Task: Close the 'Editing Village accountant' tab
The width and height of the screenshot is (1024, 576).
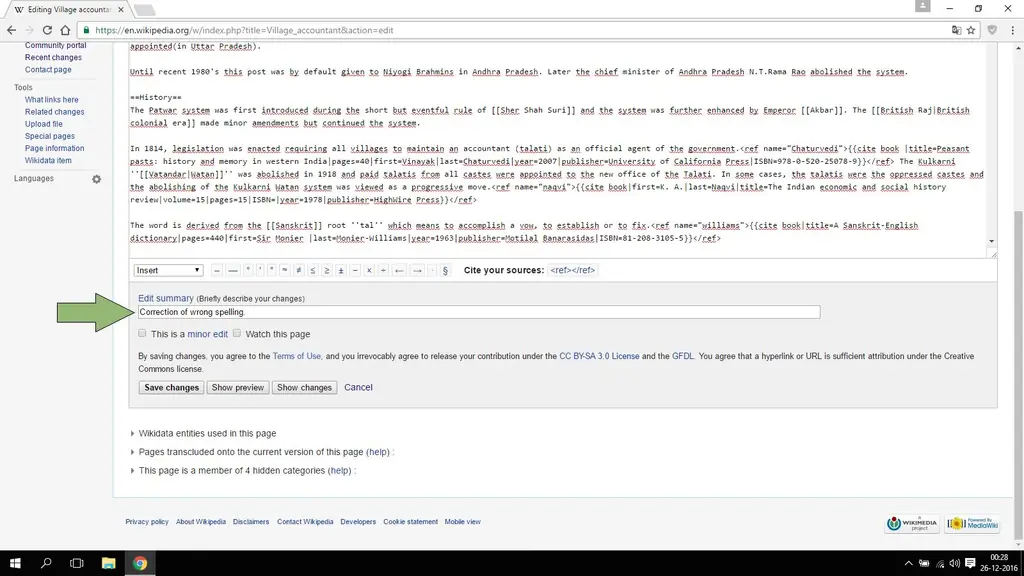Action: point(121,10)
